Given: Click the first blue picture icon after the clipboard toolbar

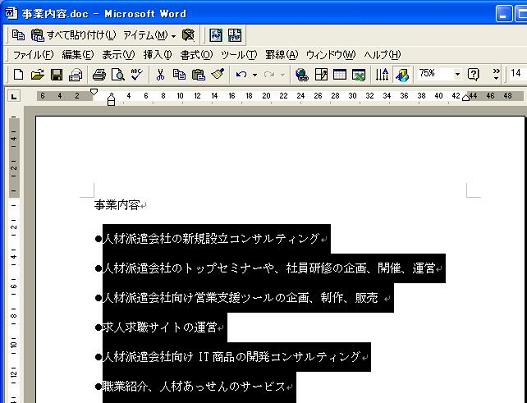Looking at the screenshot, I should (215, 35).
